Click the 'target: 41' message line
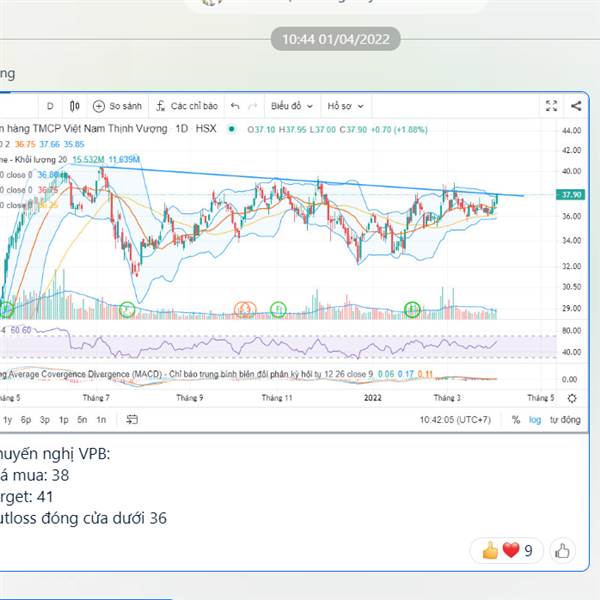Image resolution: width=600 pixels, height=600 pixels. 26,497
